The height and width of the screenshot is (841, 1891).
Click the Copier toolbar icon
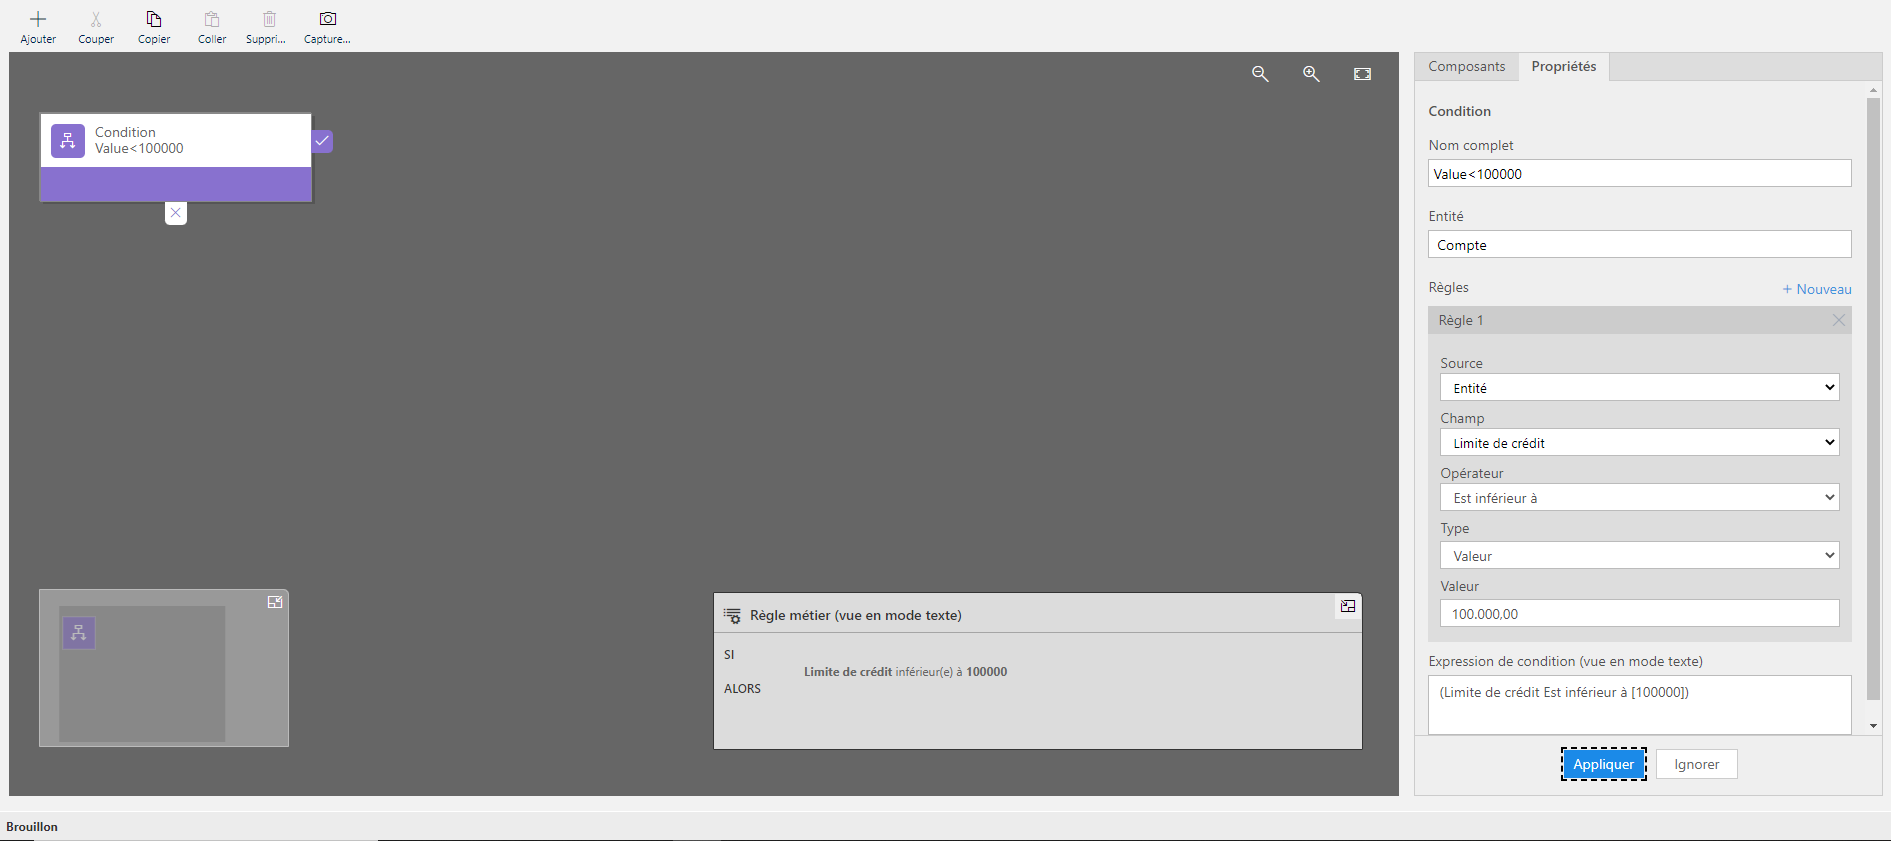(154, 19)
